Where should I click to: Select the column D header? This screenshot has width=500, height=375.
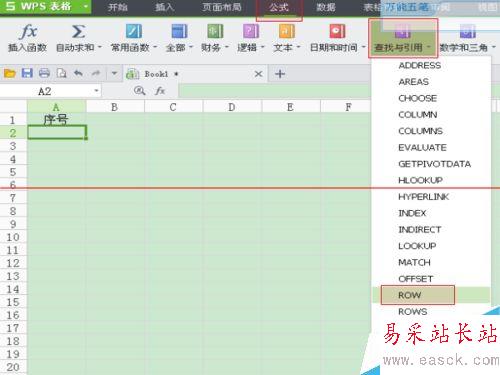pyautogui.click(x=232, y=107)
